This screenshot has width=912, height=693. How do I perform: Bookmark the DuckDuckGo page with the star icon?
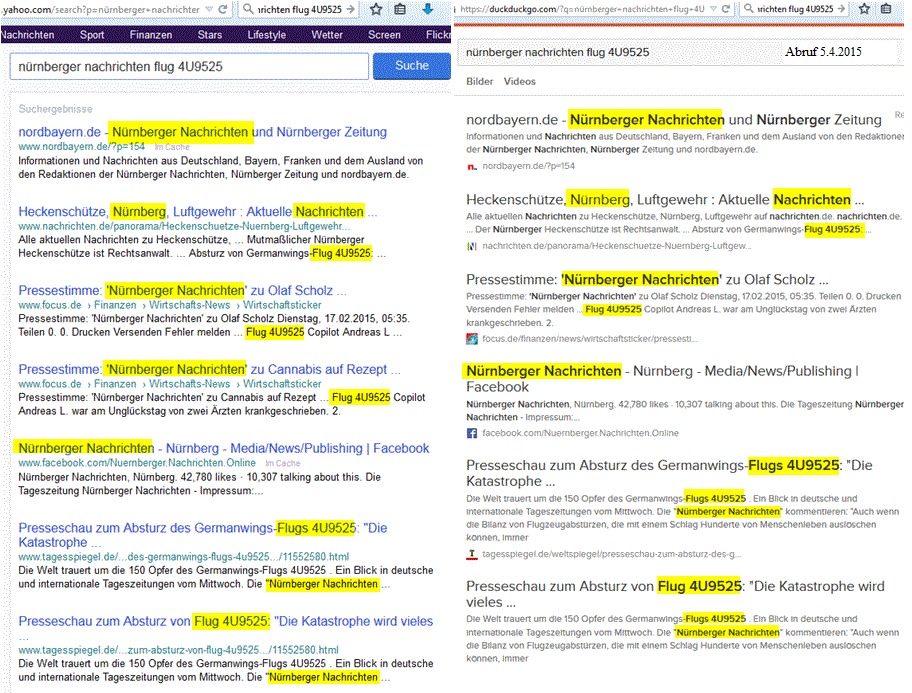(864, 9)
